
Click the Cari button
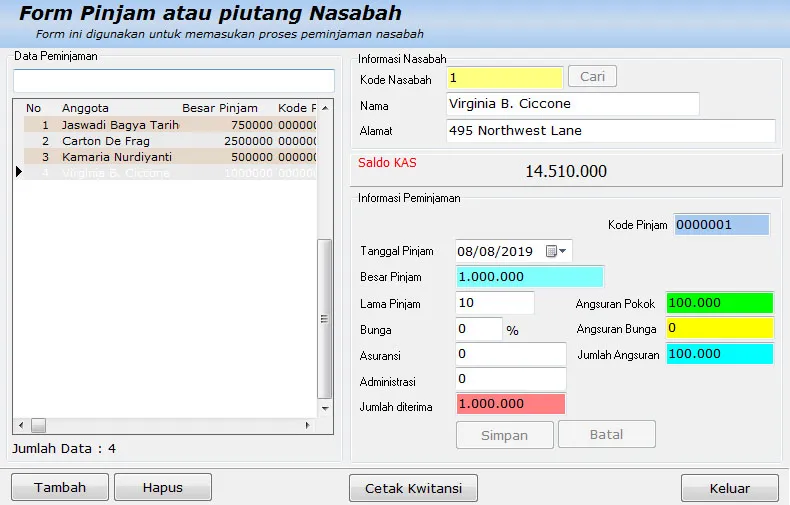point(592,77)
